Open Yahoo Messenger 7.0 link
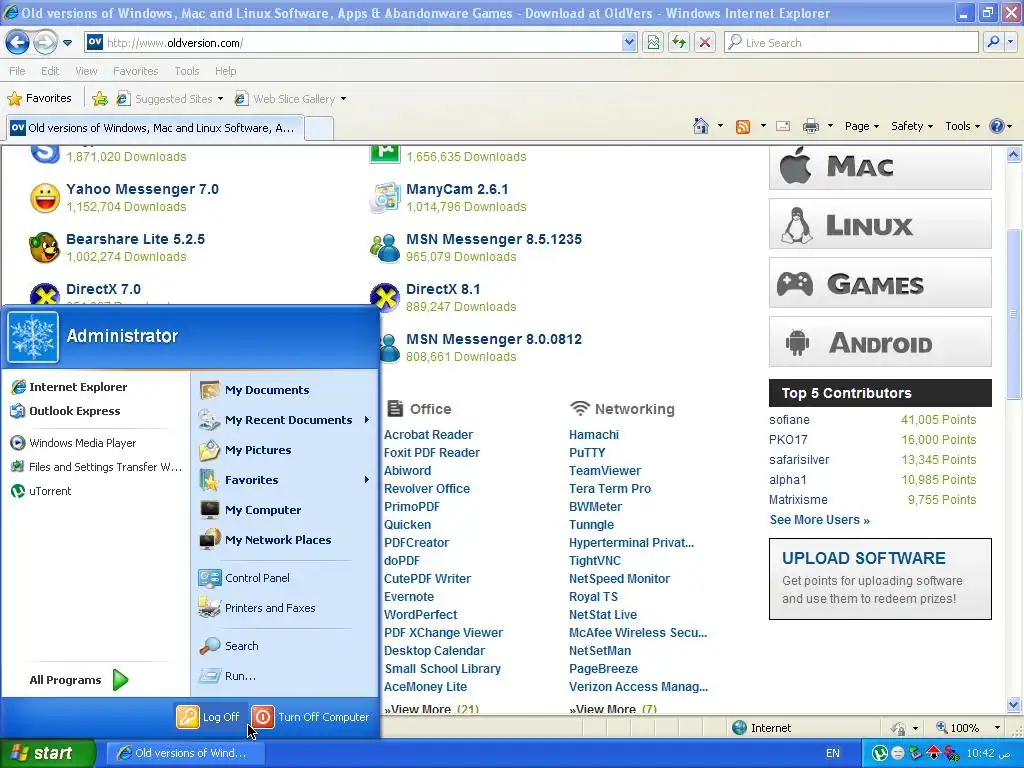This screenshot has width=1024, height=768. [x=142, y=189]
